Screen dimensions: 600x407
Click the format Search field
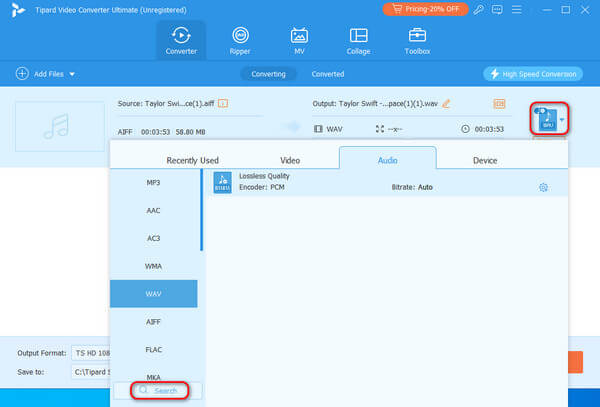pos(160,391)
